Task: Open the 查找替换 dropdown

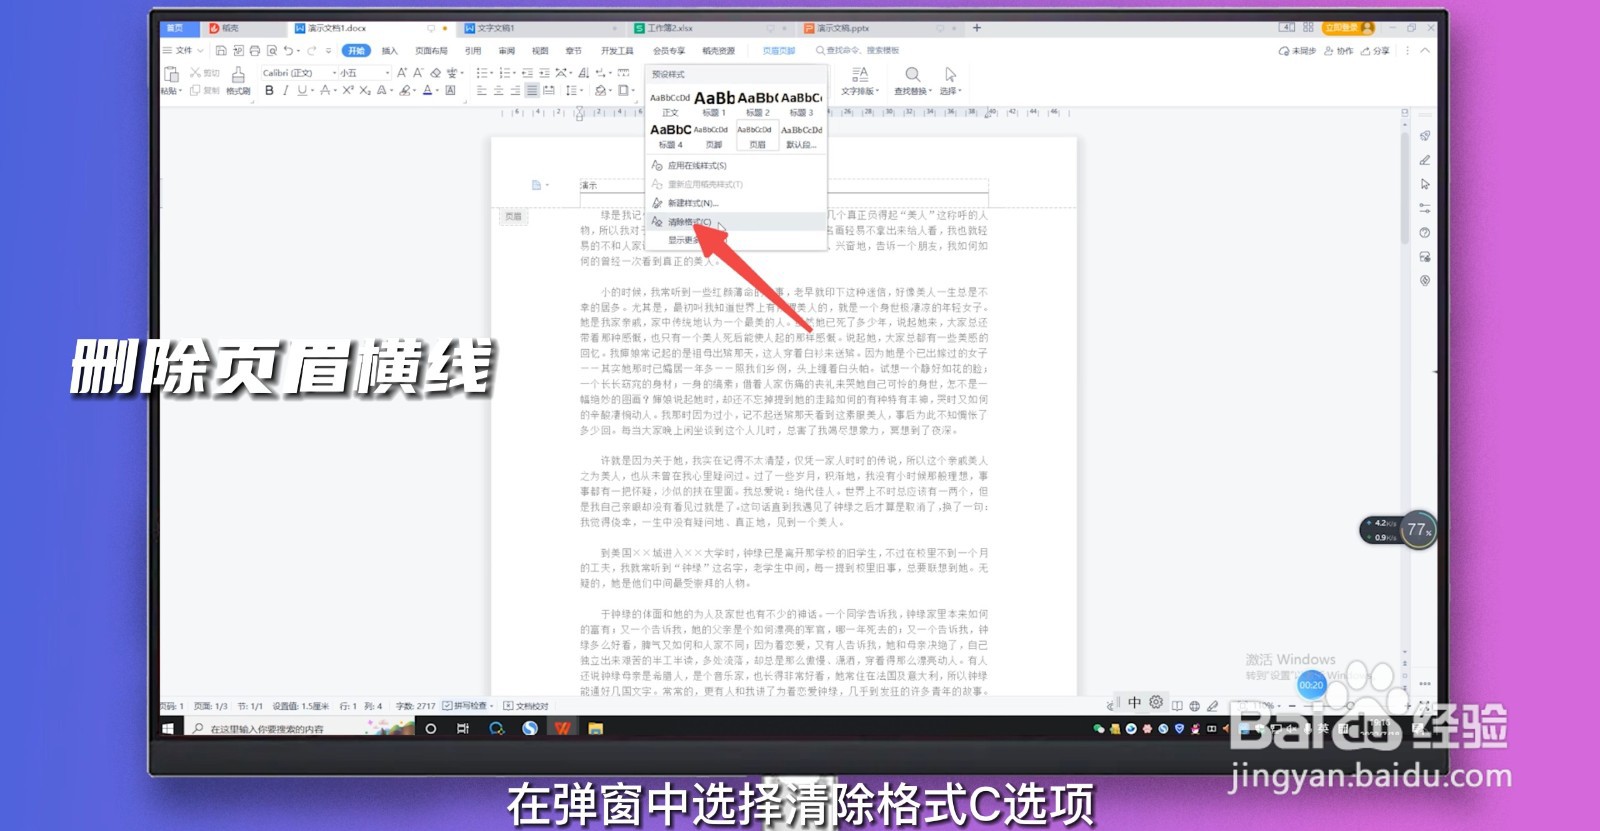Action: pyautogui.click(x=912, y=91)
